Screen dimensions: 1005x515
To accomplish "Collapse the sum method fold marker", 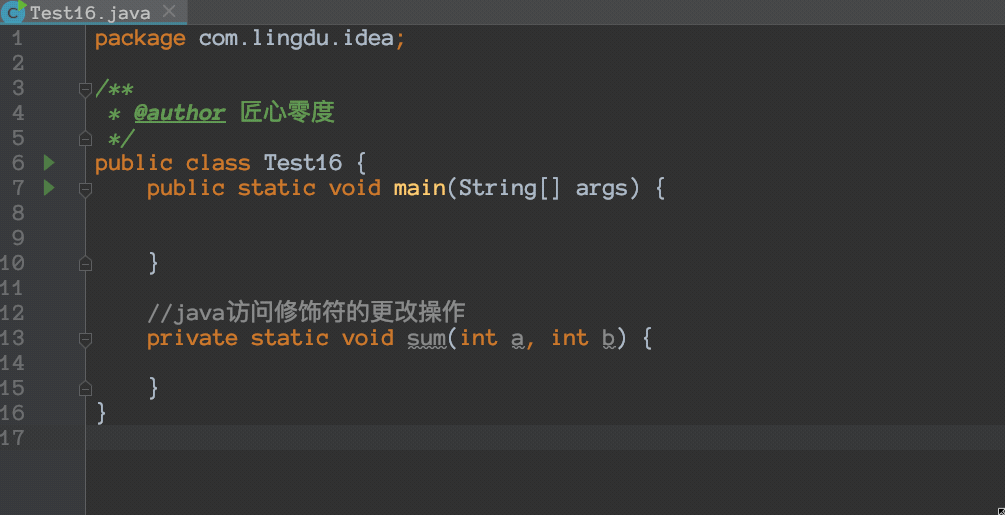I will tap(85, 338).
